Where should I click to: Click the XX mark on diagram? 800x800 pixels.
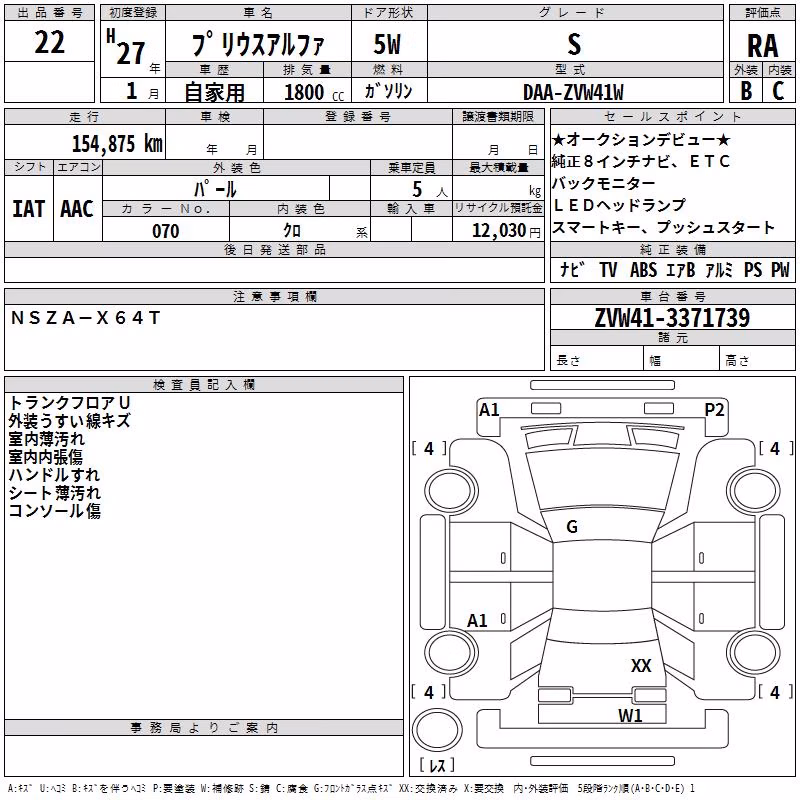[641, 665]
